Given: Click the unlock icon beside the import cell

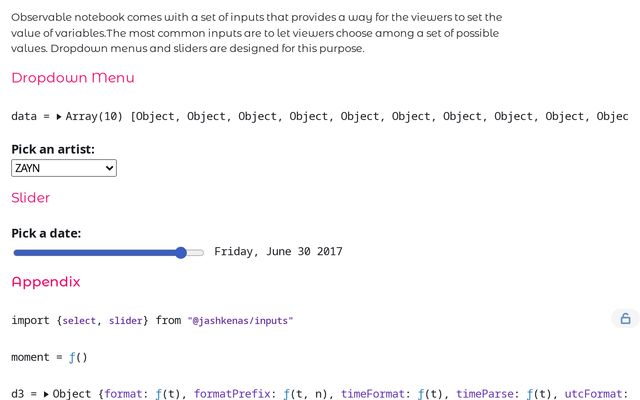Looking at the screenshot, I should (625, 319).
